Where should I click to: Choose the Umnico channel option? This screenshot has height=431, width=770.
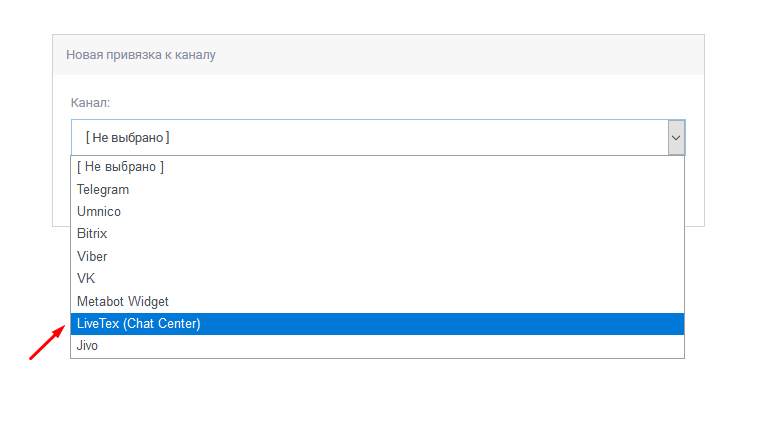[x=377, y=212]
